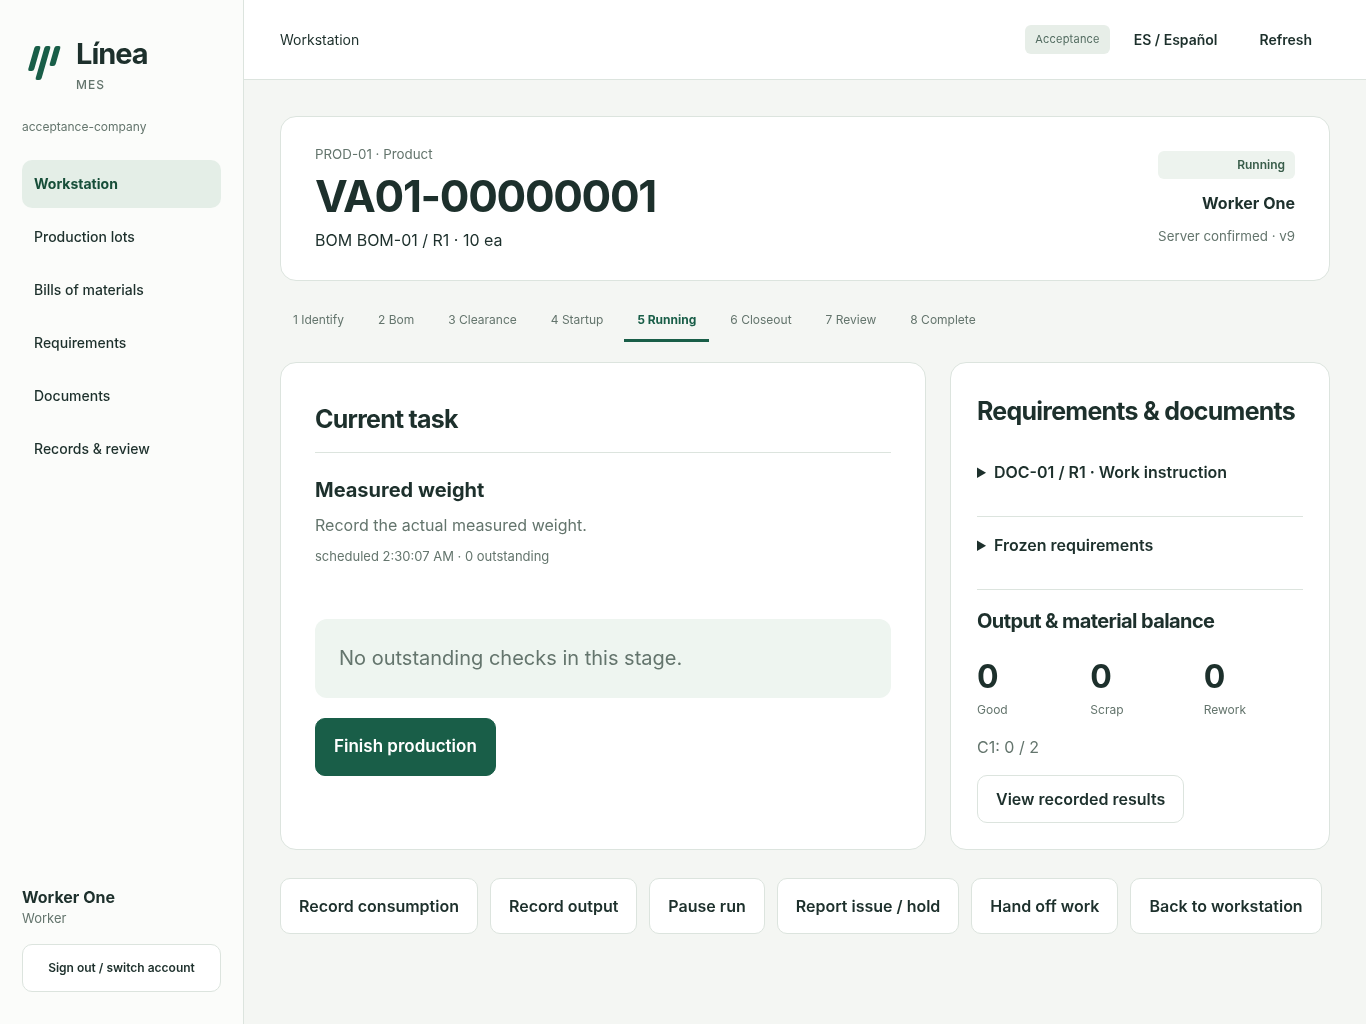The height and width of the screenshot is (1024, 1366).
Task: Navigate to Requirements in sidebar
Action: pos(121,343)
